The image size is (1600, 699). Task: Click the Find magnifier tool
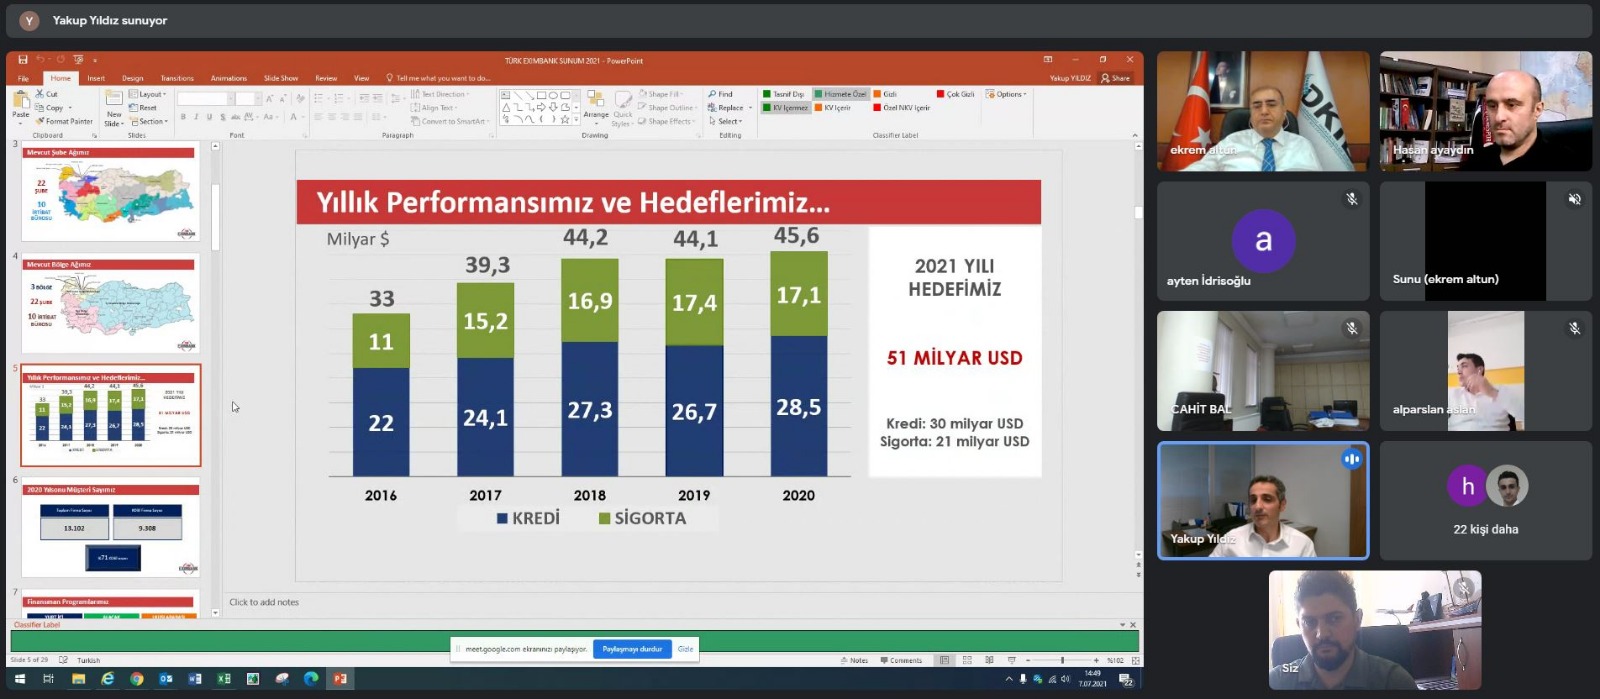point(721,94)
